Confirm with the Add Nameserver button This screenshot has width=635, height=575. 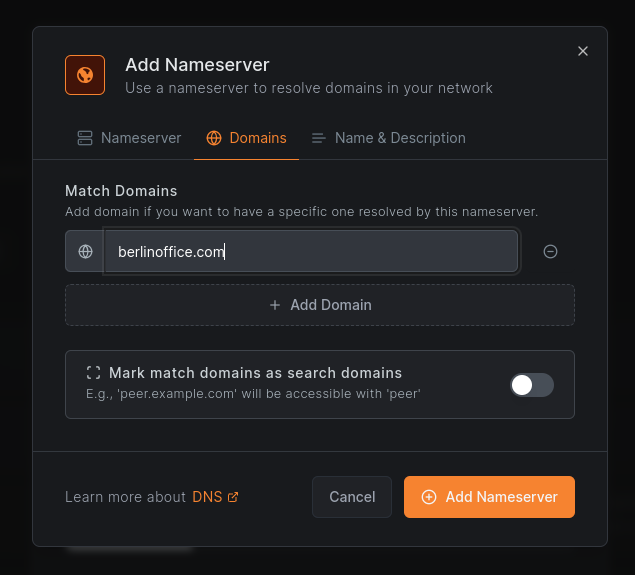pyautogui.click(x=489, y=497)
